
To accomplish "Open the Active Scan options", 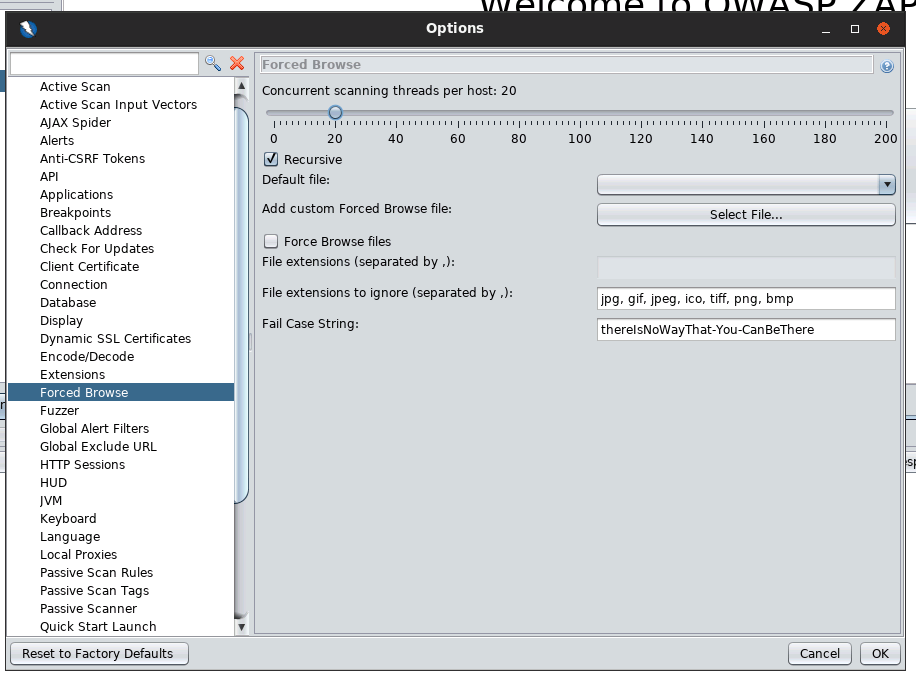I will pos(75,87).
